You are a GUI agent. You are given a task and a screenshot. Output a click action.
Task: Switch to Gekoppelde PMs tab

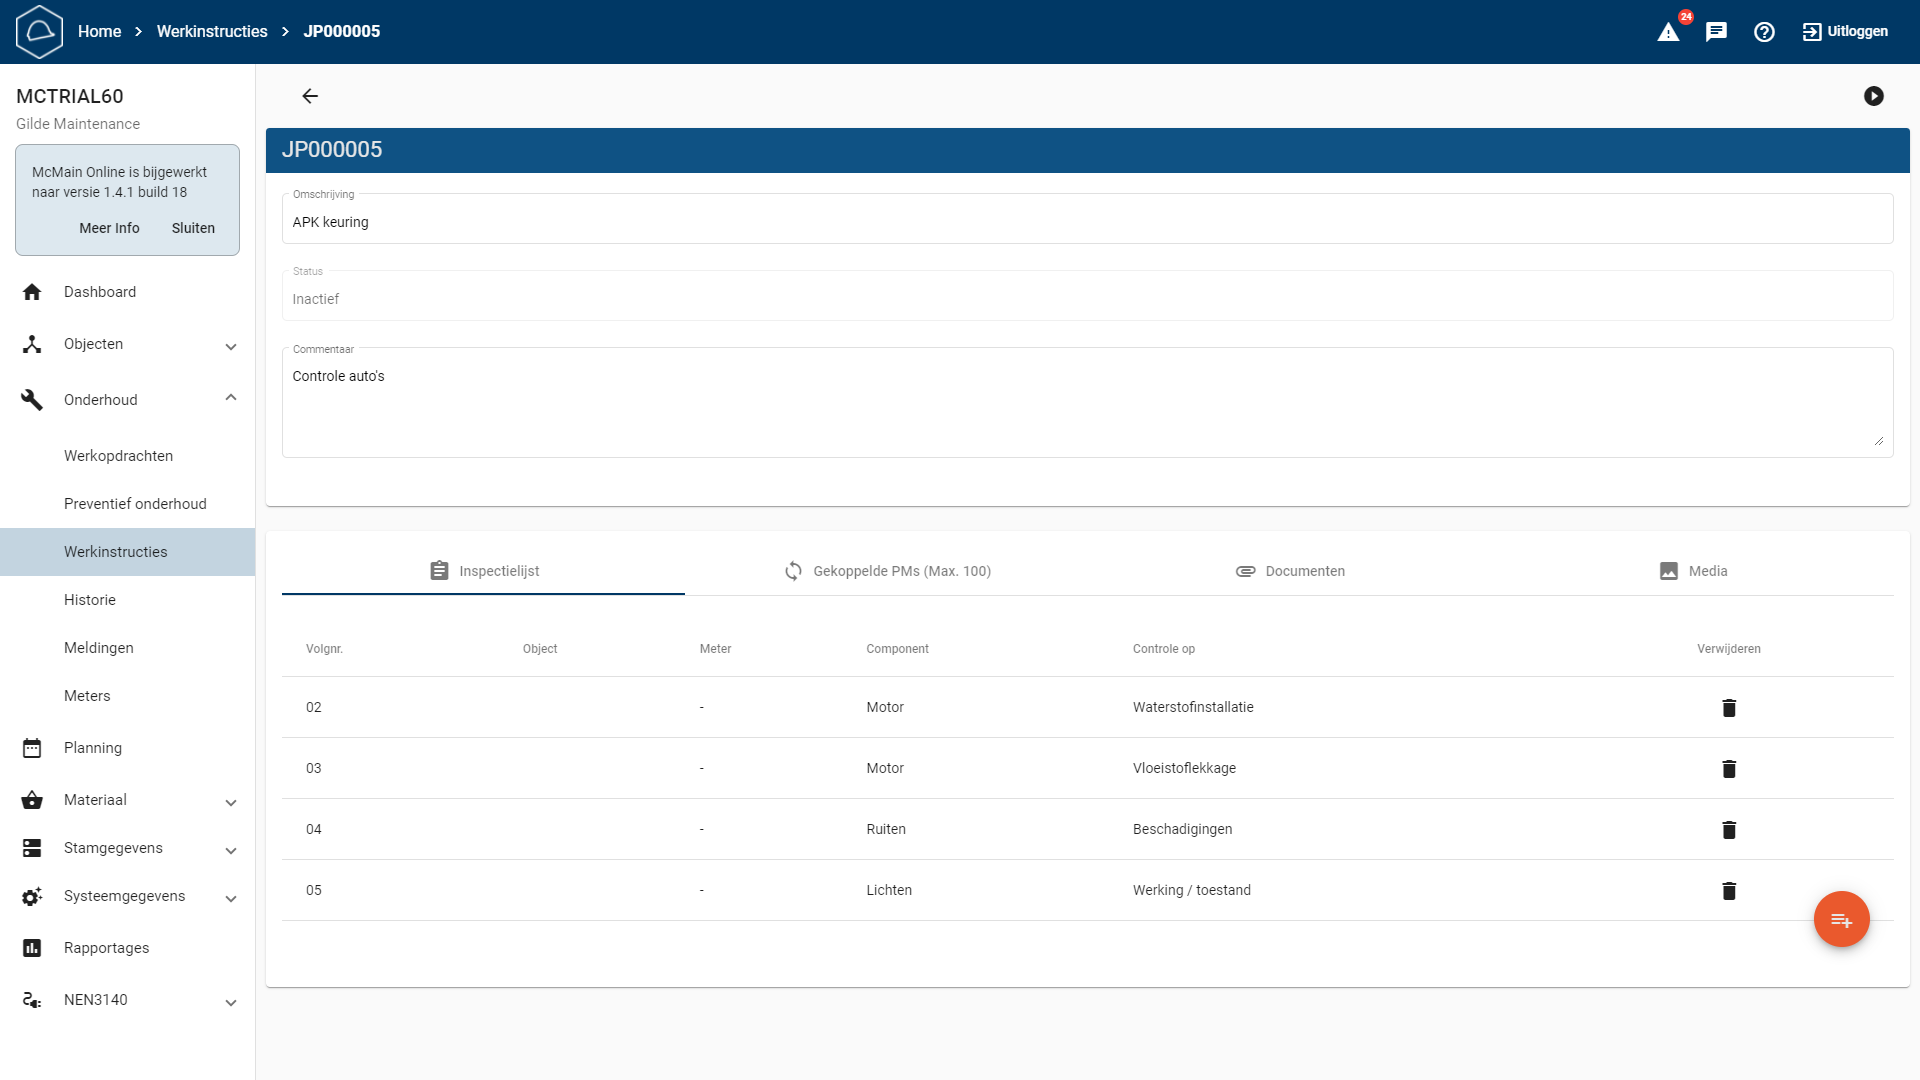887,571
